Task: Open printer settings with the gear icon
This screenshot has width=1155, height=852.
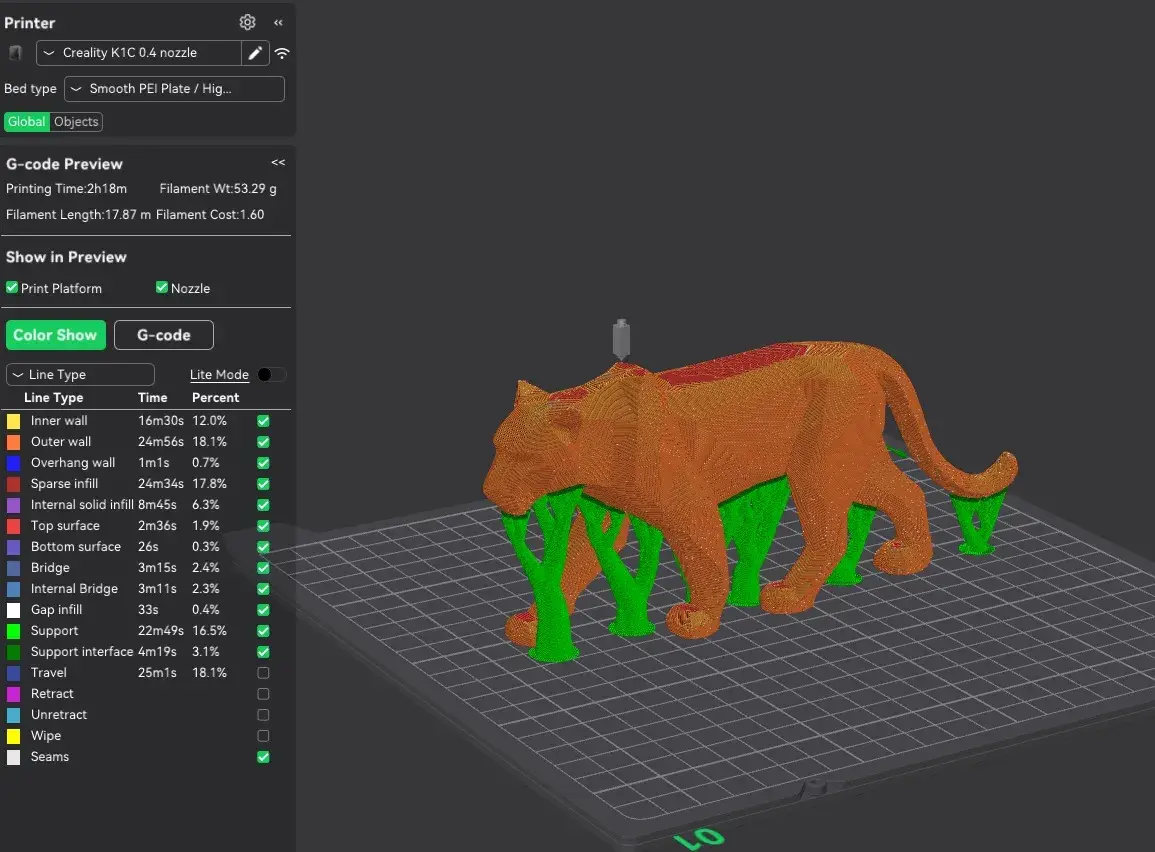Action: [x=247, y=22]
